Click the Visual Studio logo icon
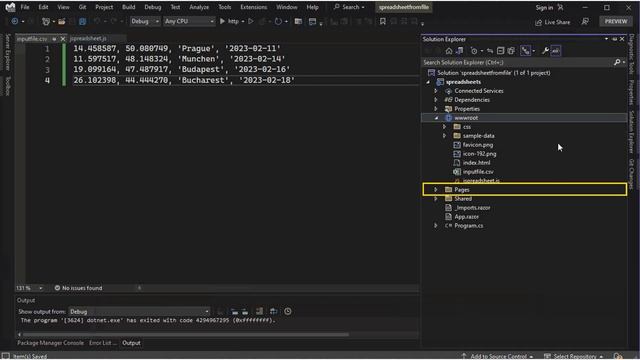The height and width of the screenshot is (360, 640). coord(10,7)
